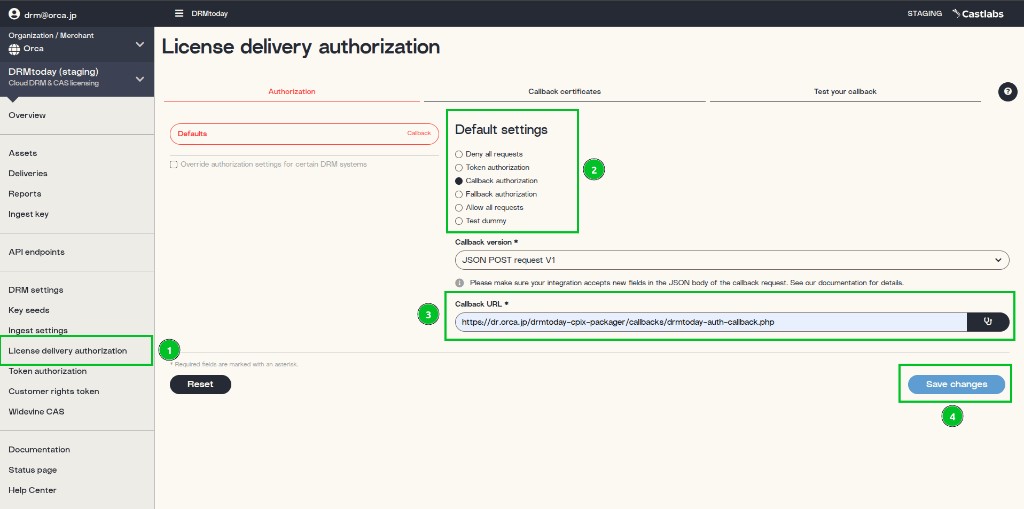The image size is (1024, 509).
Task: Click the Save changes button
Action: [x=956, y=384]
